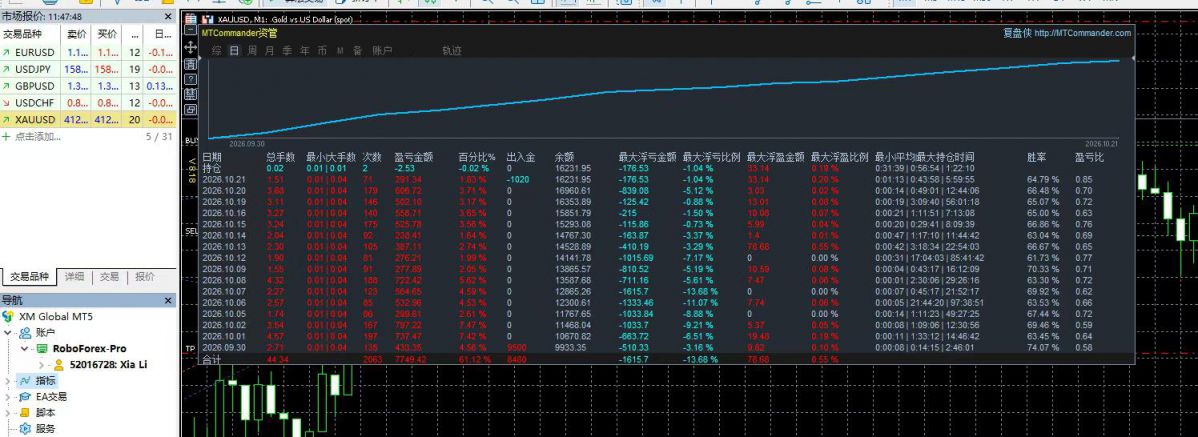Close the 导航 Navigator panel
This screenshot has height=437, width=1198.
coord(168,300)
